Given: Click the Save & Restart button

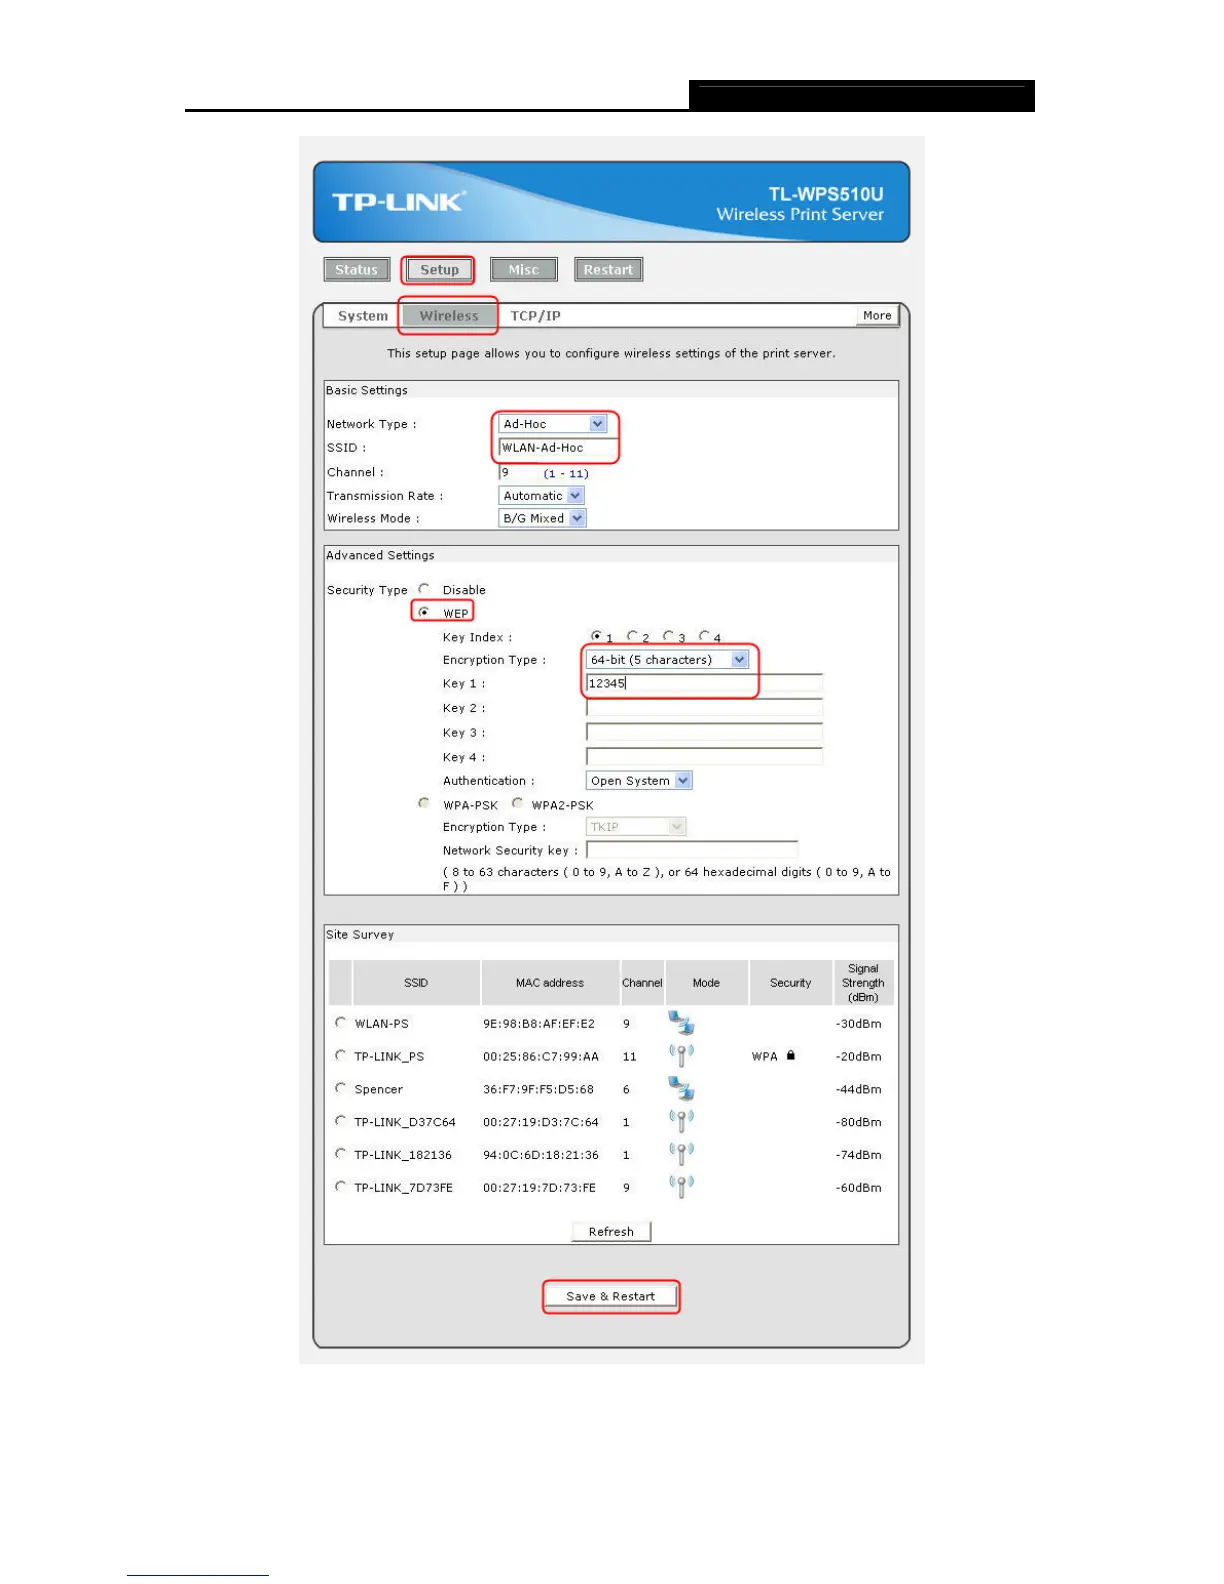Looking at the screenshot, I should 611,1296.
